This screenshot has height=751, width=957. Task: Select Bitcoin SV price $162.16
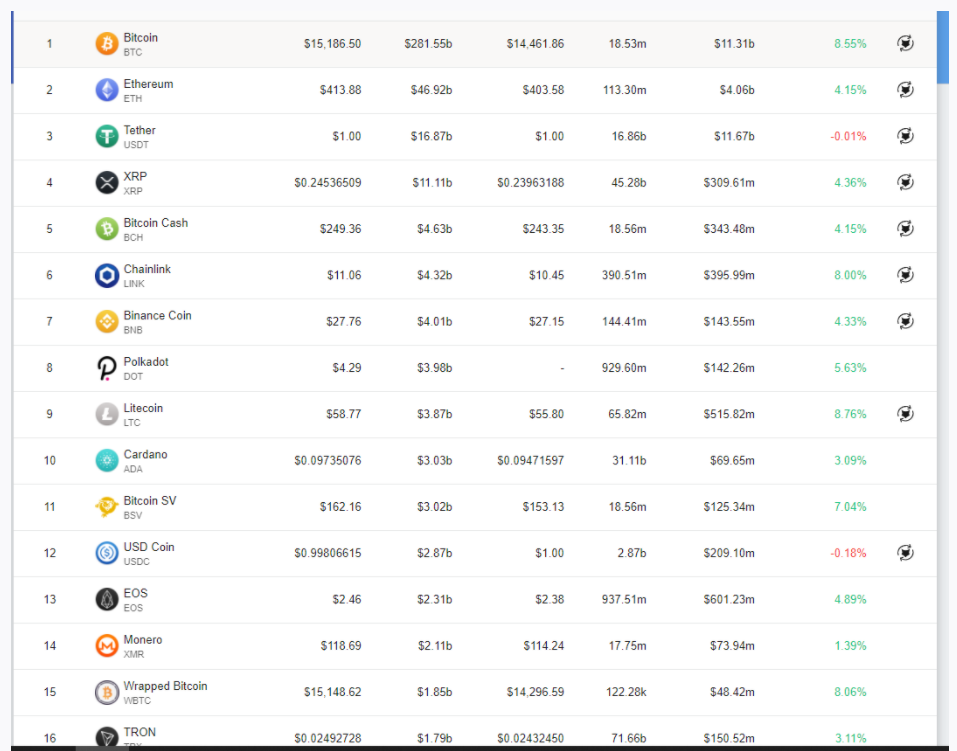(341, 507)
